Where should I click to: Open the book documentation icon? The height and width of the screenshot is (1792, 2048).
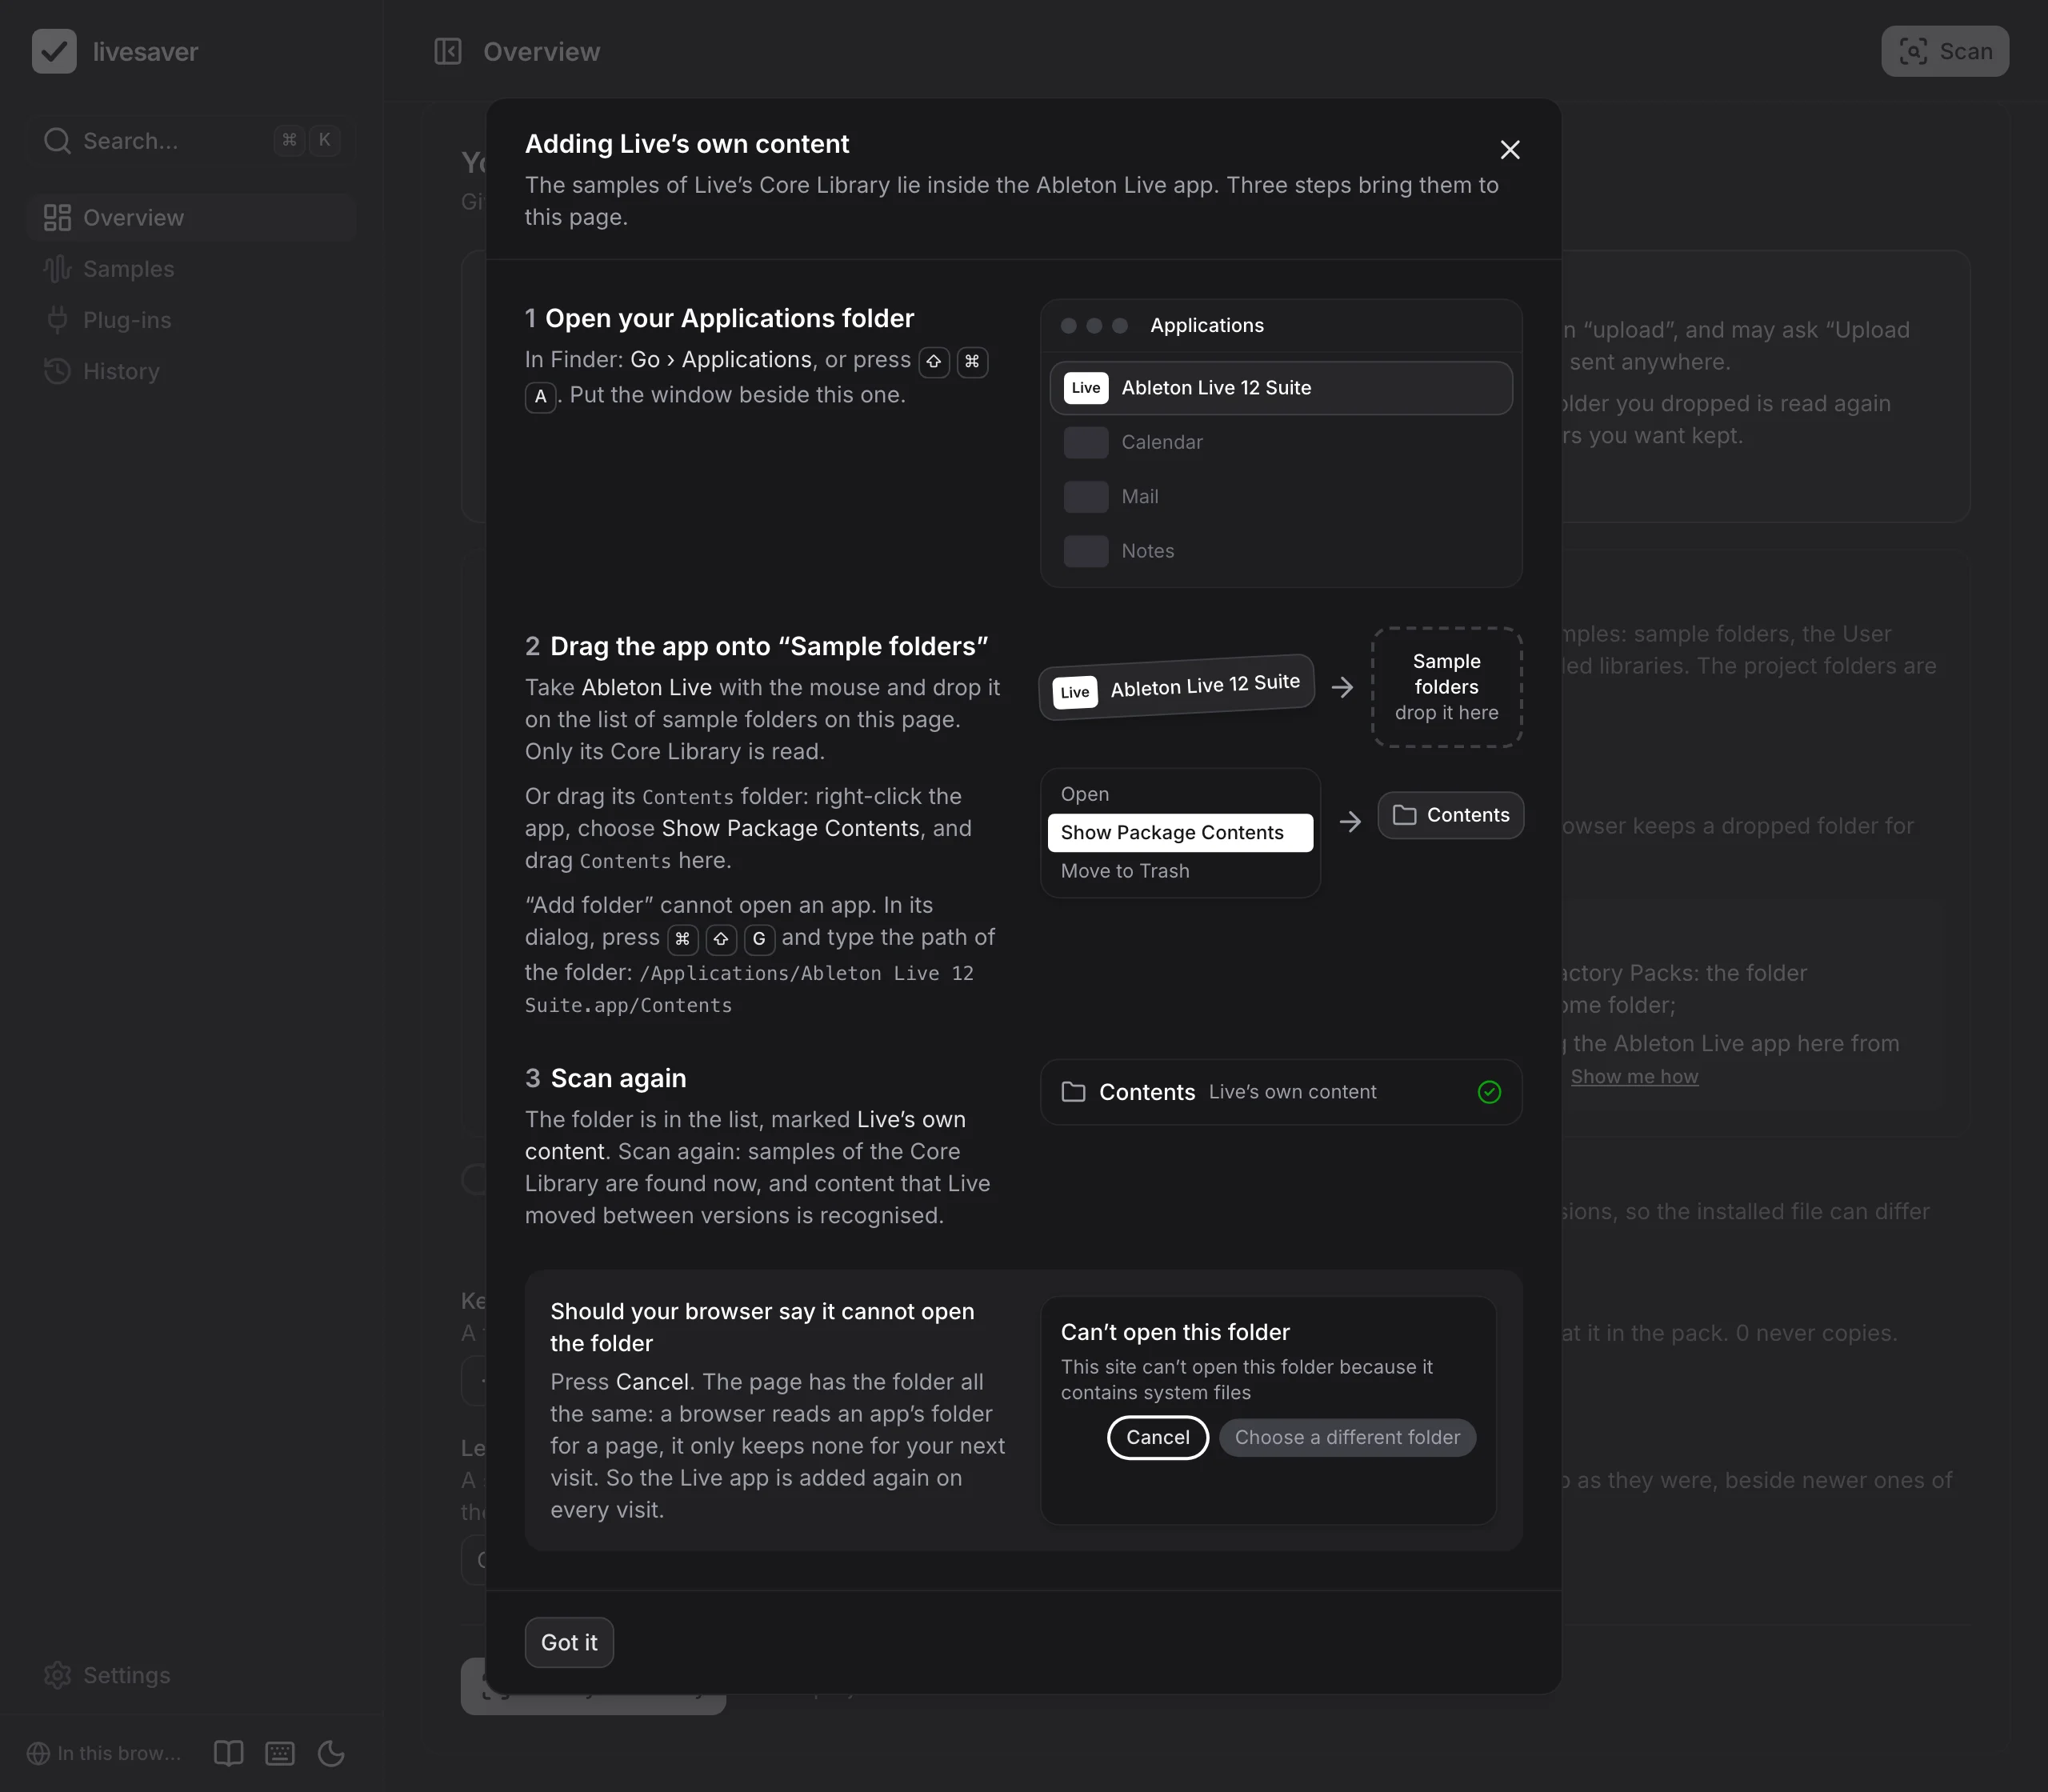point(229,1753)
